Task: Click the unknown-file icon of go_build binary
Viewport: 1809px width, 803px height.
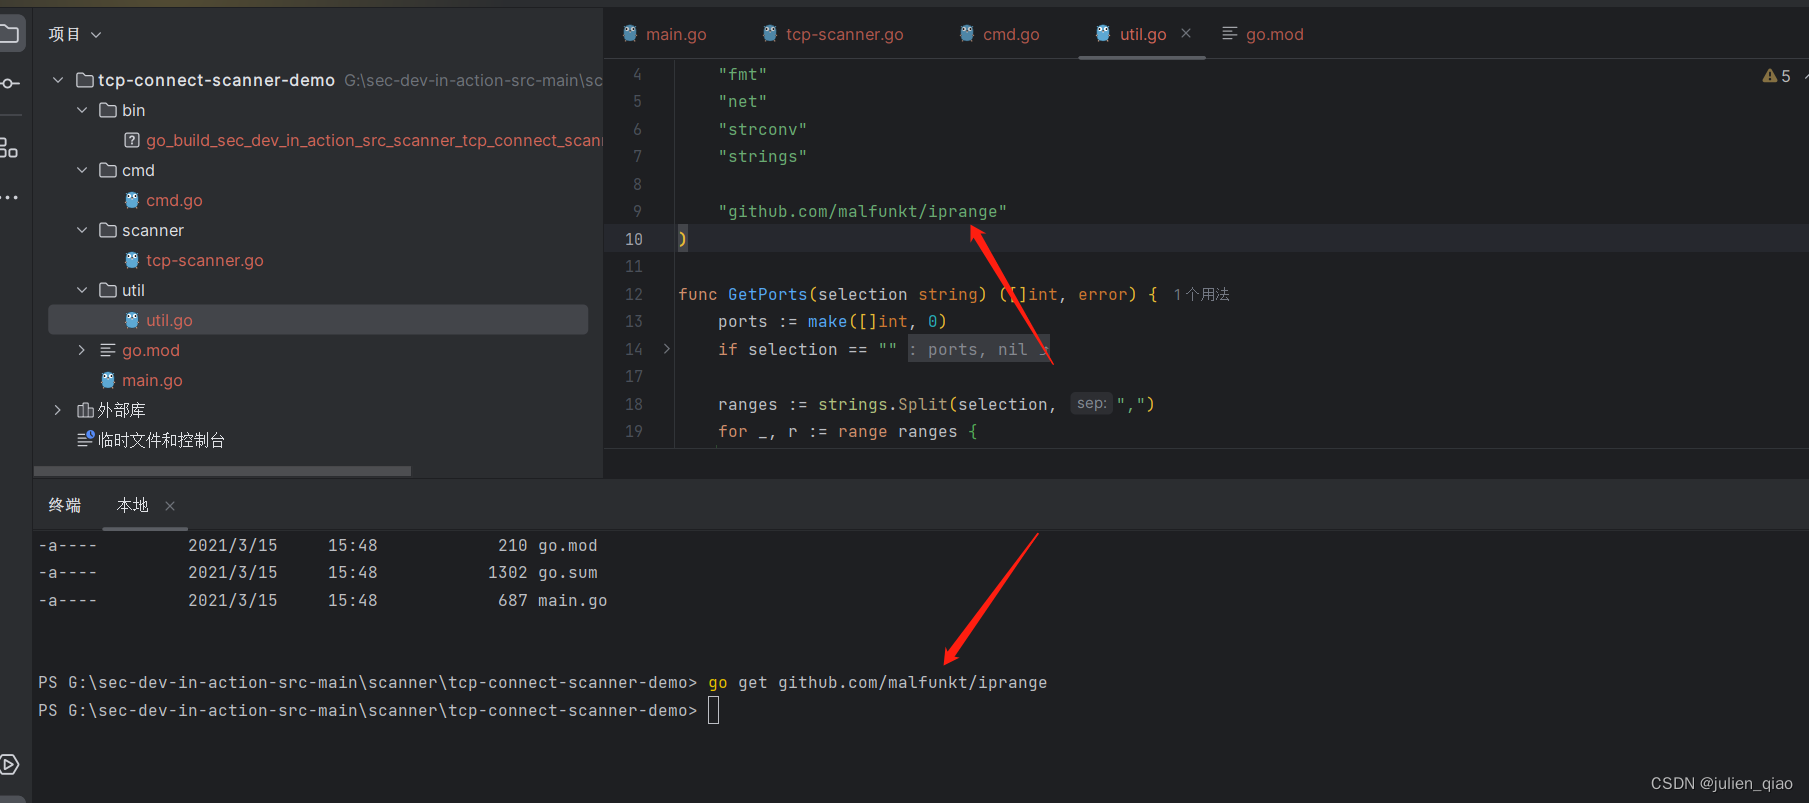Action: tap(132, 140)
